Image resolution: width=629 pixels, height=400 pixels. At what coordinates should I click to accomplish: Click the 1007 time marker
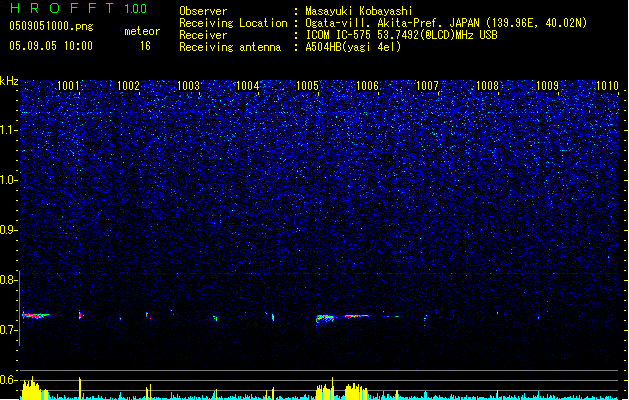click(x=427, y=86)
